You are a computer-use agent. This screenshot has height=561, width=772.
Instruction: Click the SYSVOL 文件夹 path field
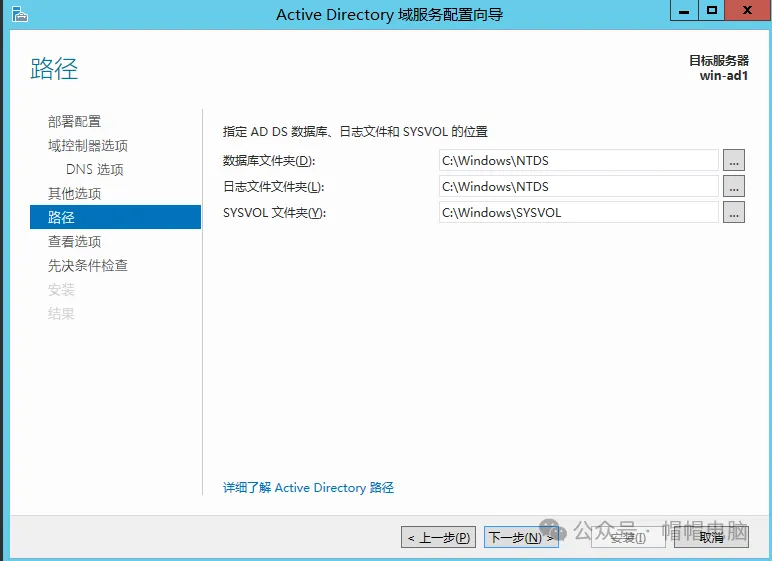tap(578, 212)
